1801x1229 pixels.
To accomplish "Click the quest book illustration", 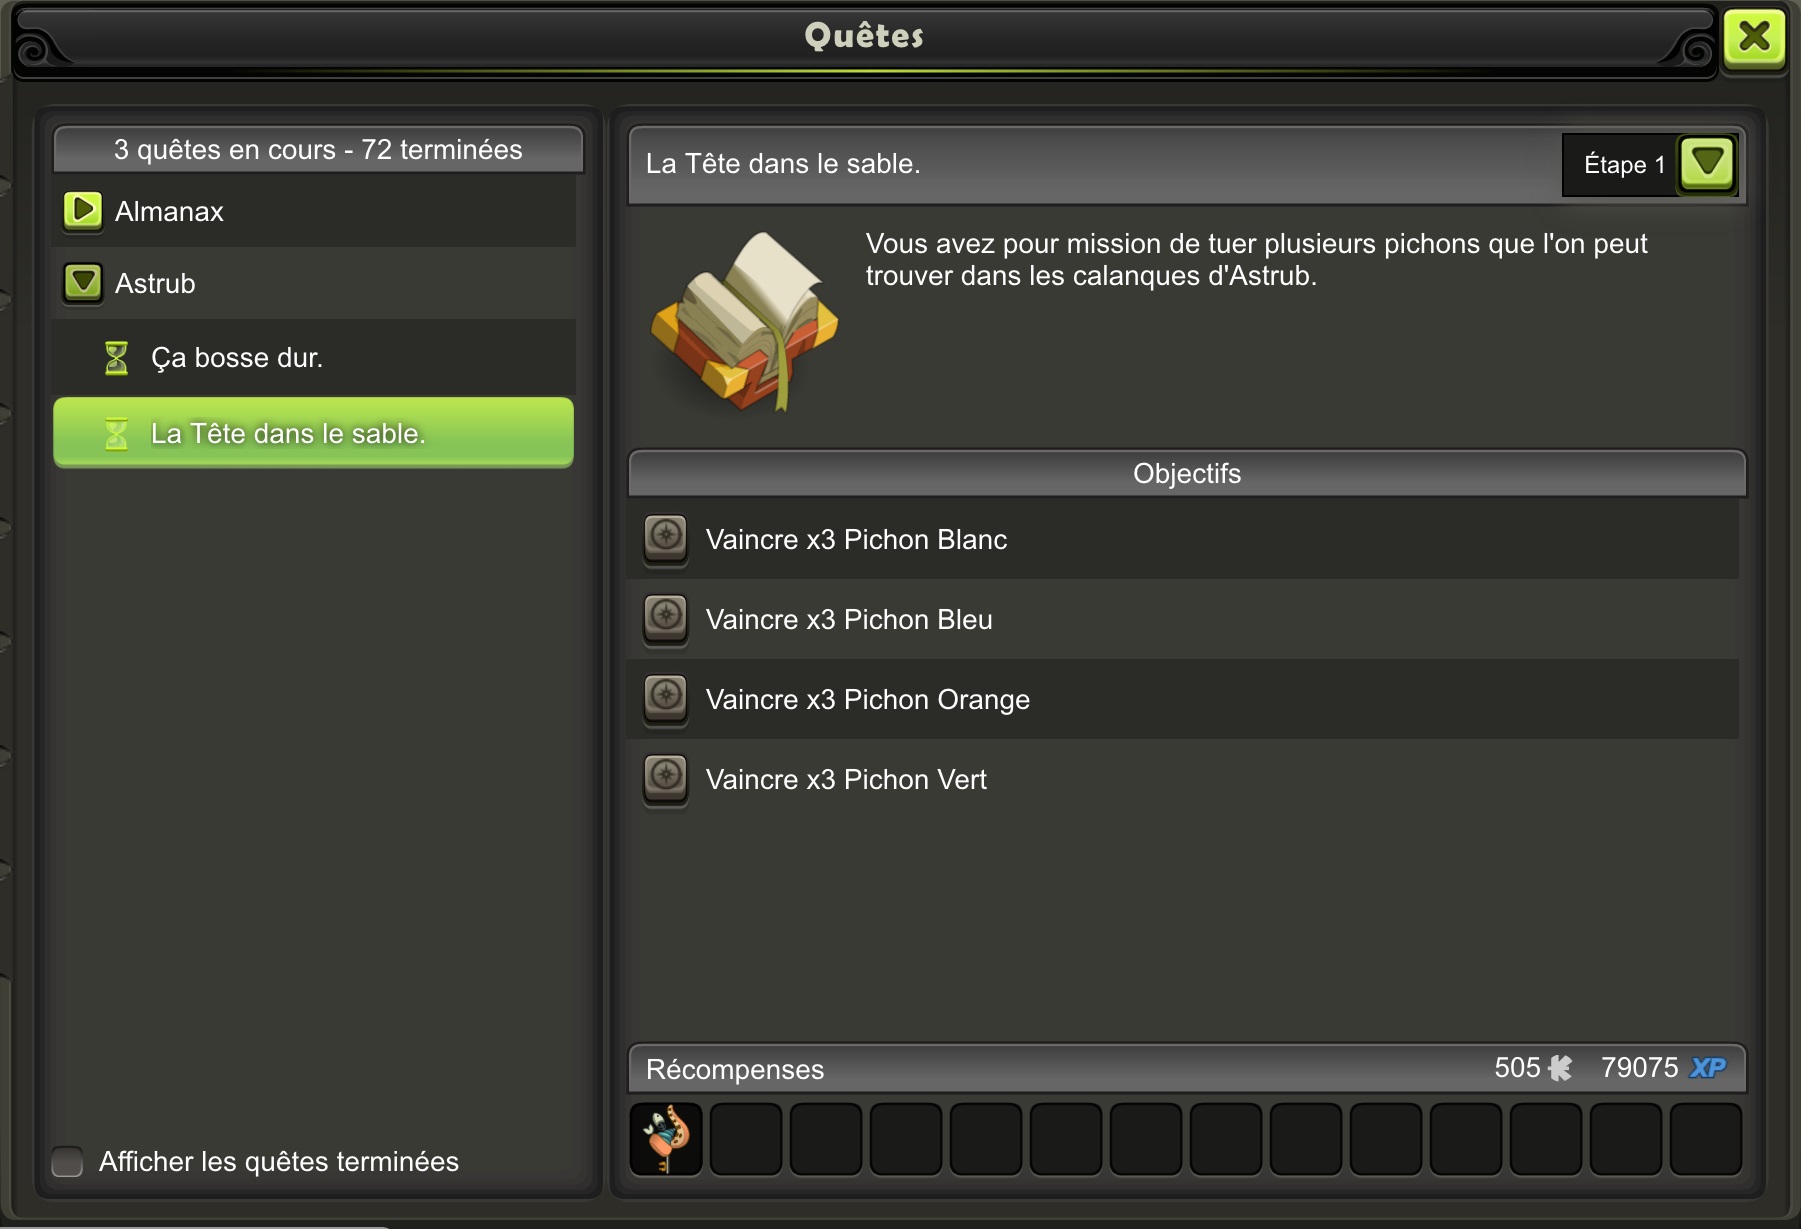I will pyautogui.click(x=745, y=322).
